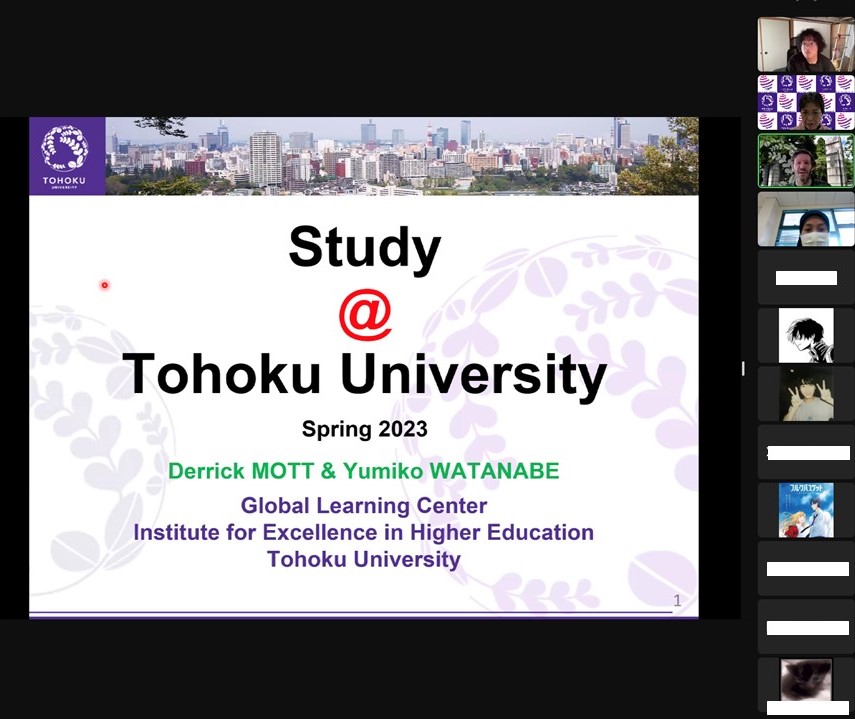
Task: Click "Institute for Excellence in Higher Education" text
Action: pos(364,532)
